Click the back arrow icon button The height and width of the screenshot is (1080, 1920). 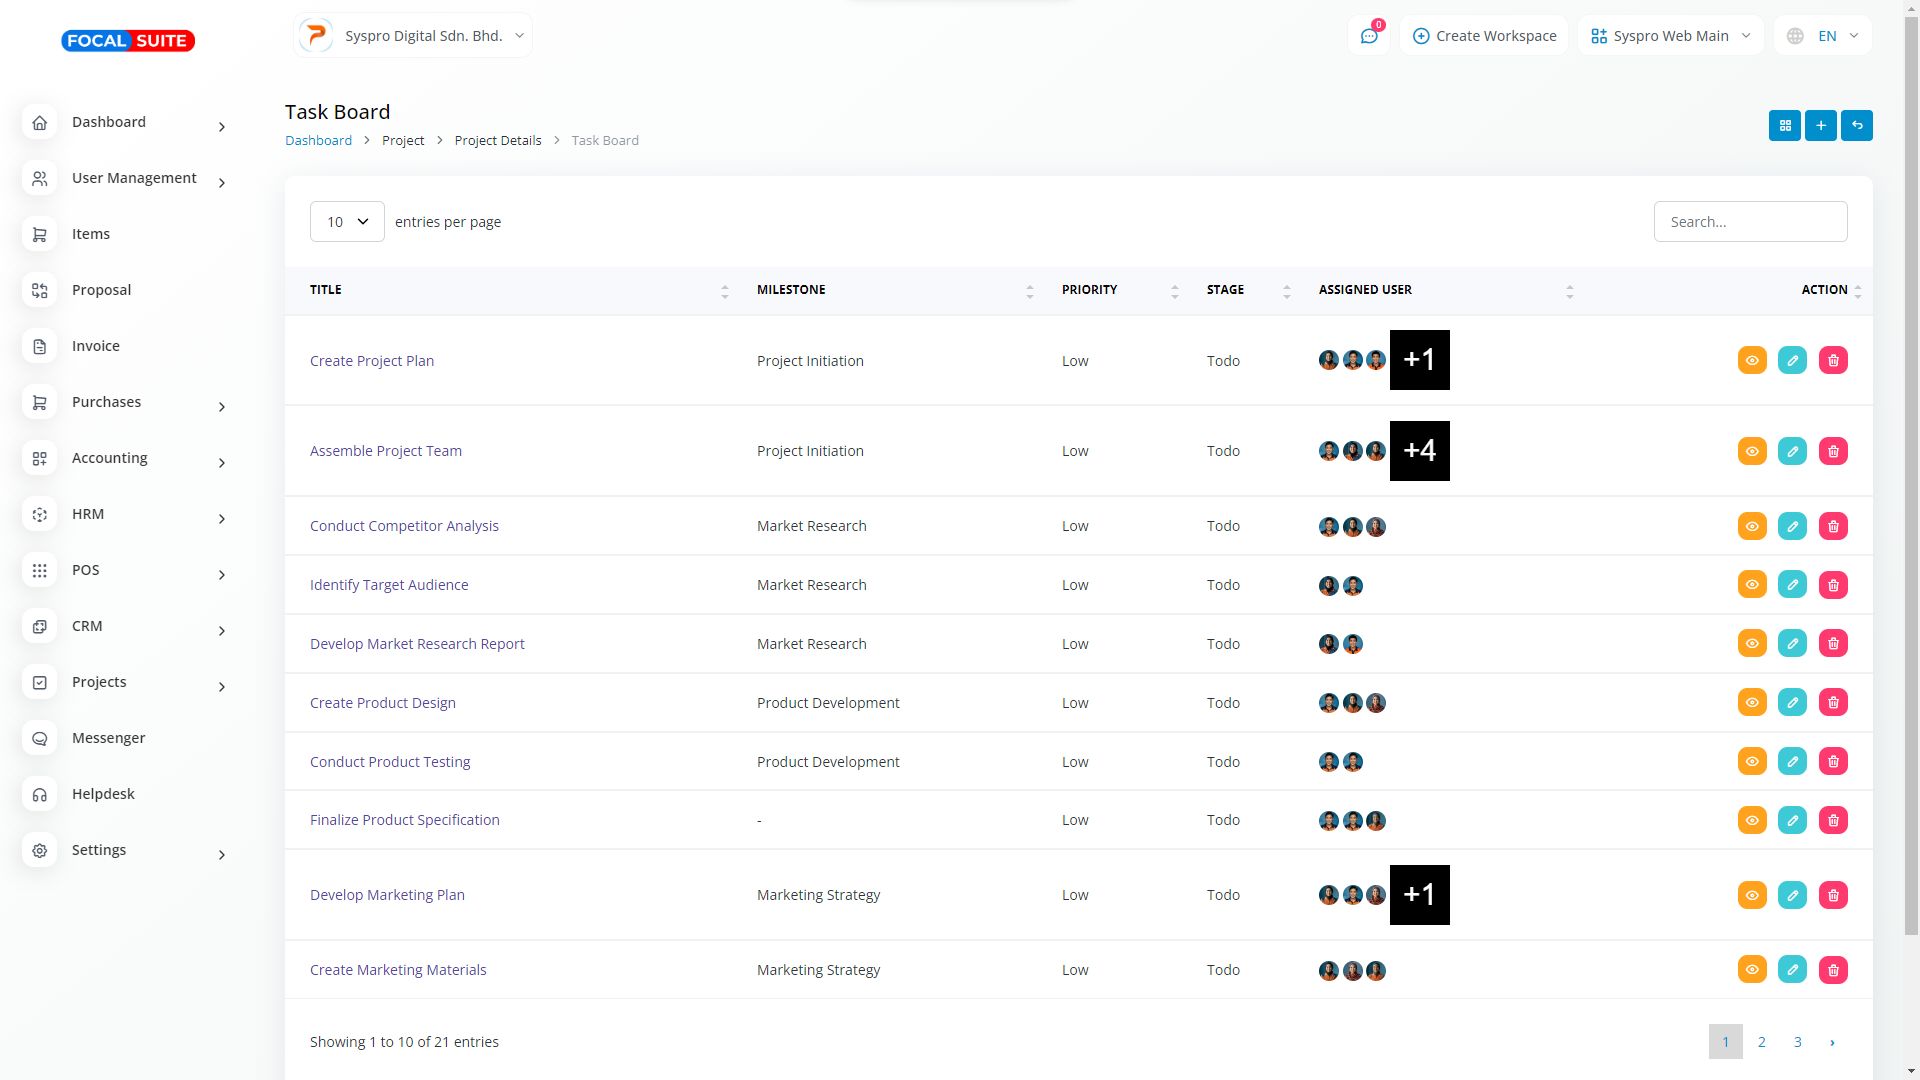(x=1856, y=125)
